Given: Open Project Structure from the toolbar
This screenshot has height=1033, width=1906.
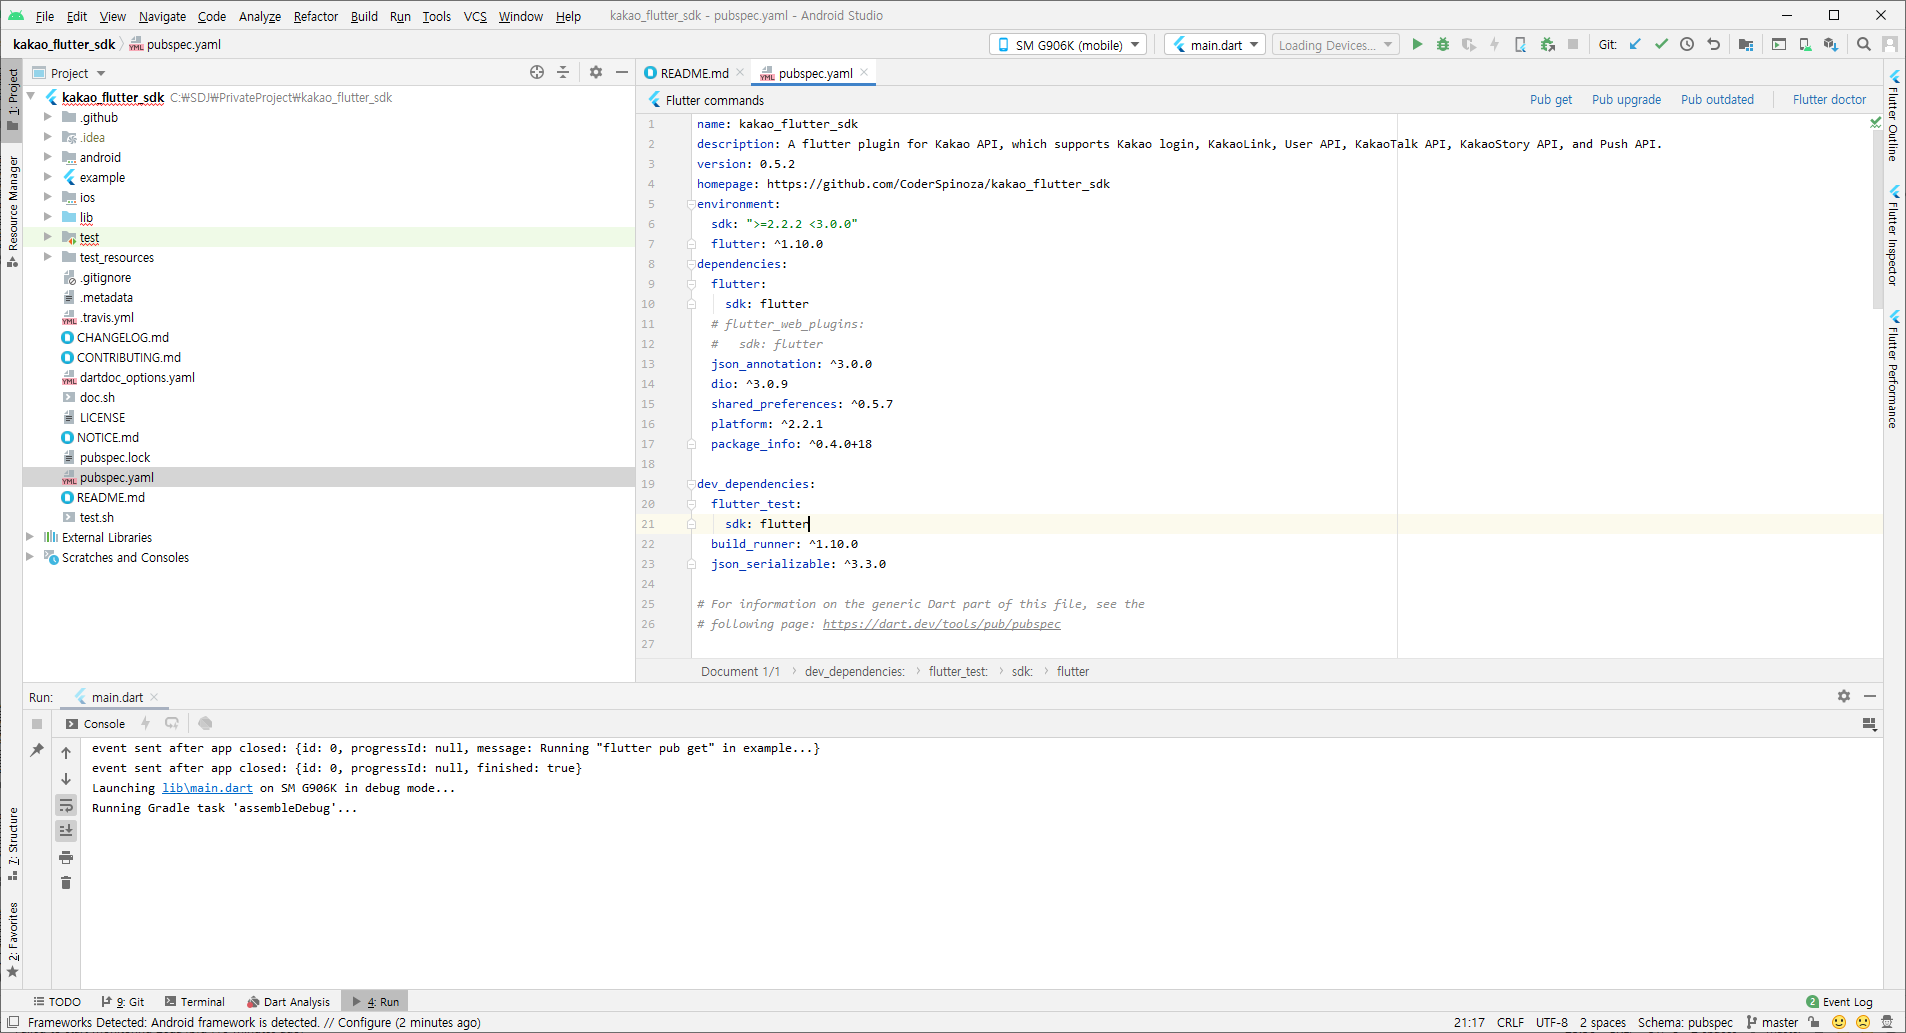Looking at the screenshot, I should pos(1746,44).
